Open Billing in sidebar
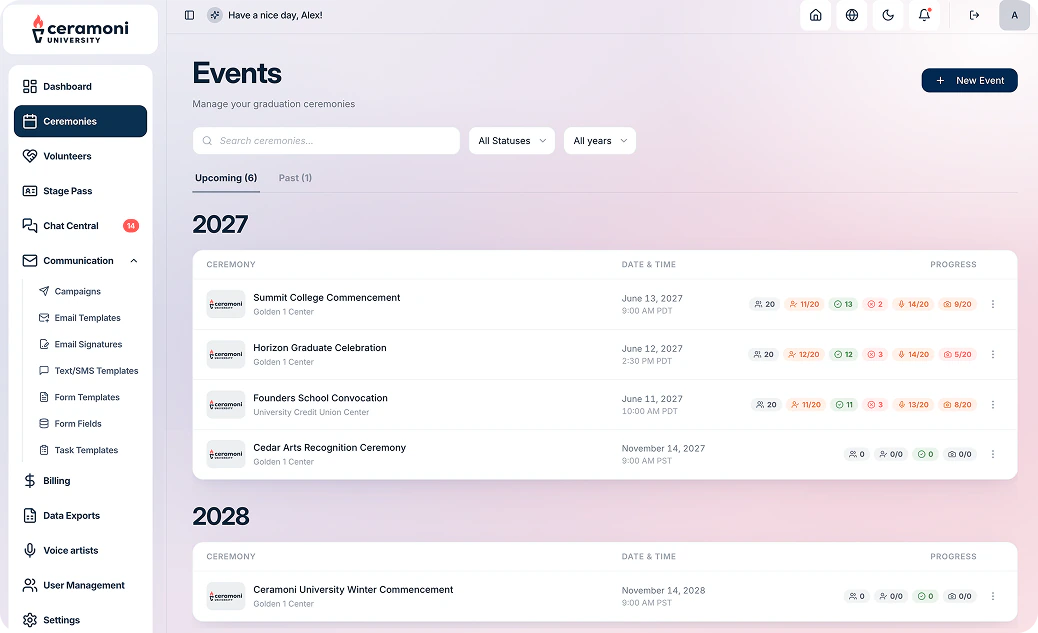 click(80, 481)
